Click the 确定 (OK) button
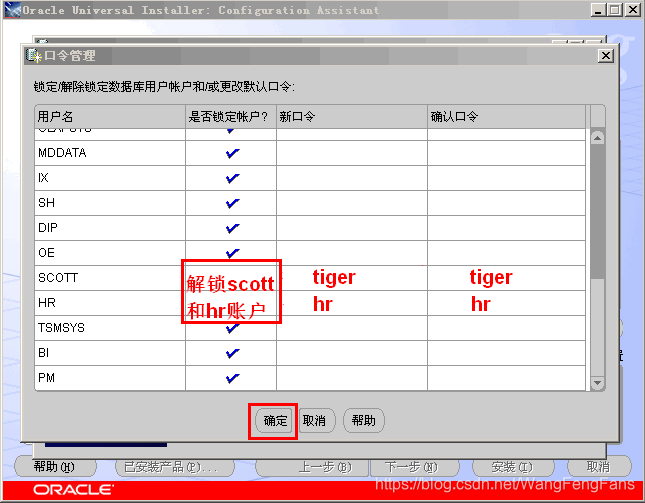The height and width of the screenshot is (503, 645). tap(275, 421)
